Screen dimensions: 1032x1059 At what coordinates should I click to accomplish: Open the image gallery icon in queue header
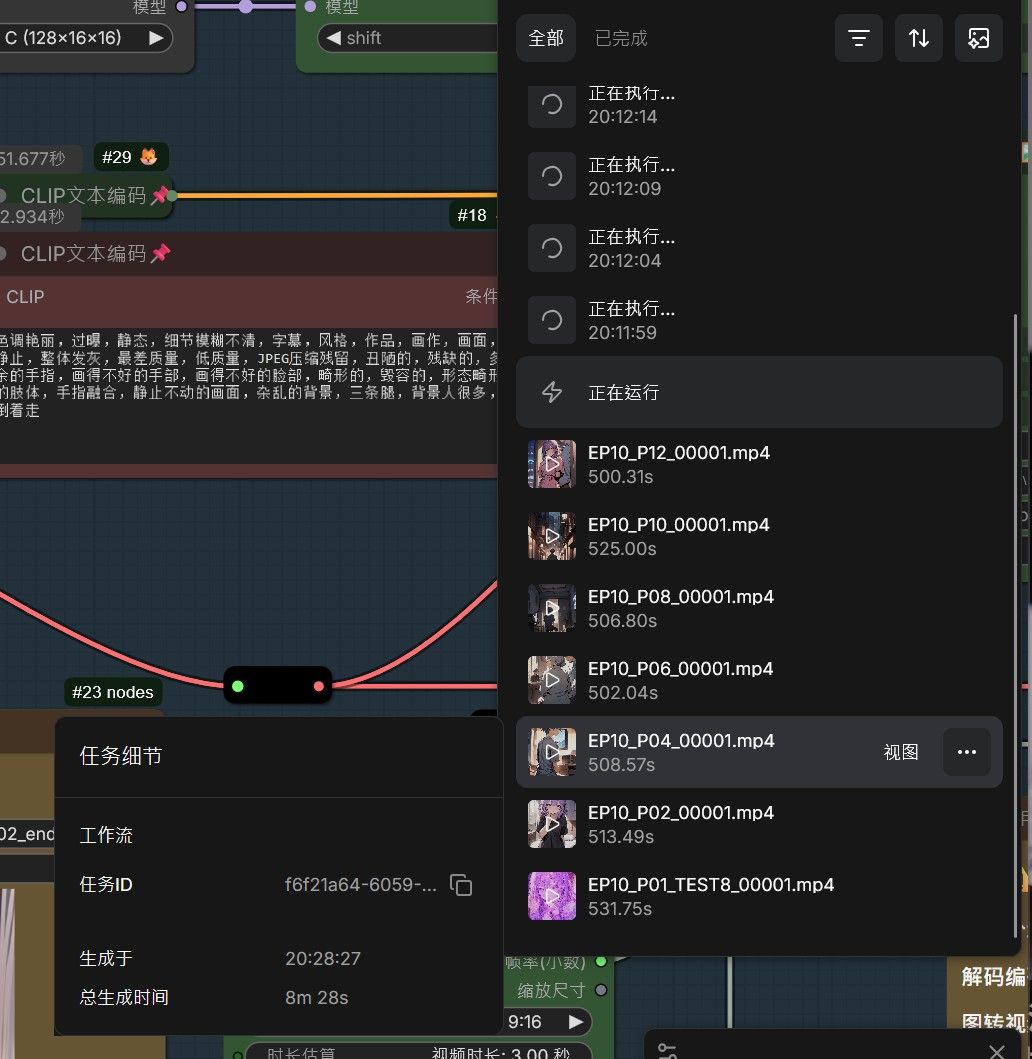pos(979,38)
